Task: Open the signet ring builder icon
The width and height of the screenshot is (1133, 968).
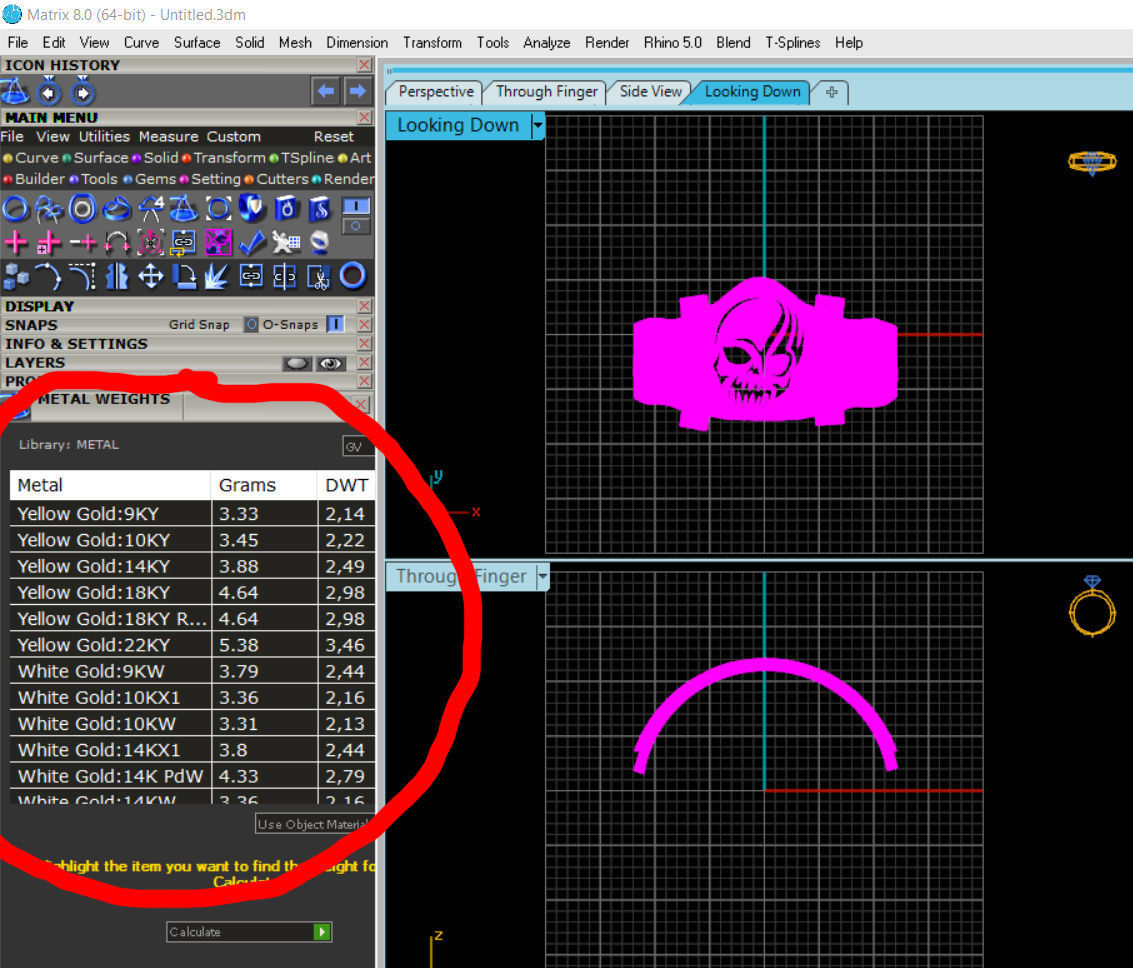Action: [116, 209]
